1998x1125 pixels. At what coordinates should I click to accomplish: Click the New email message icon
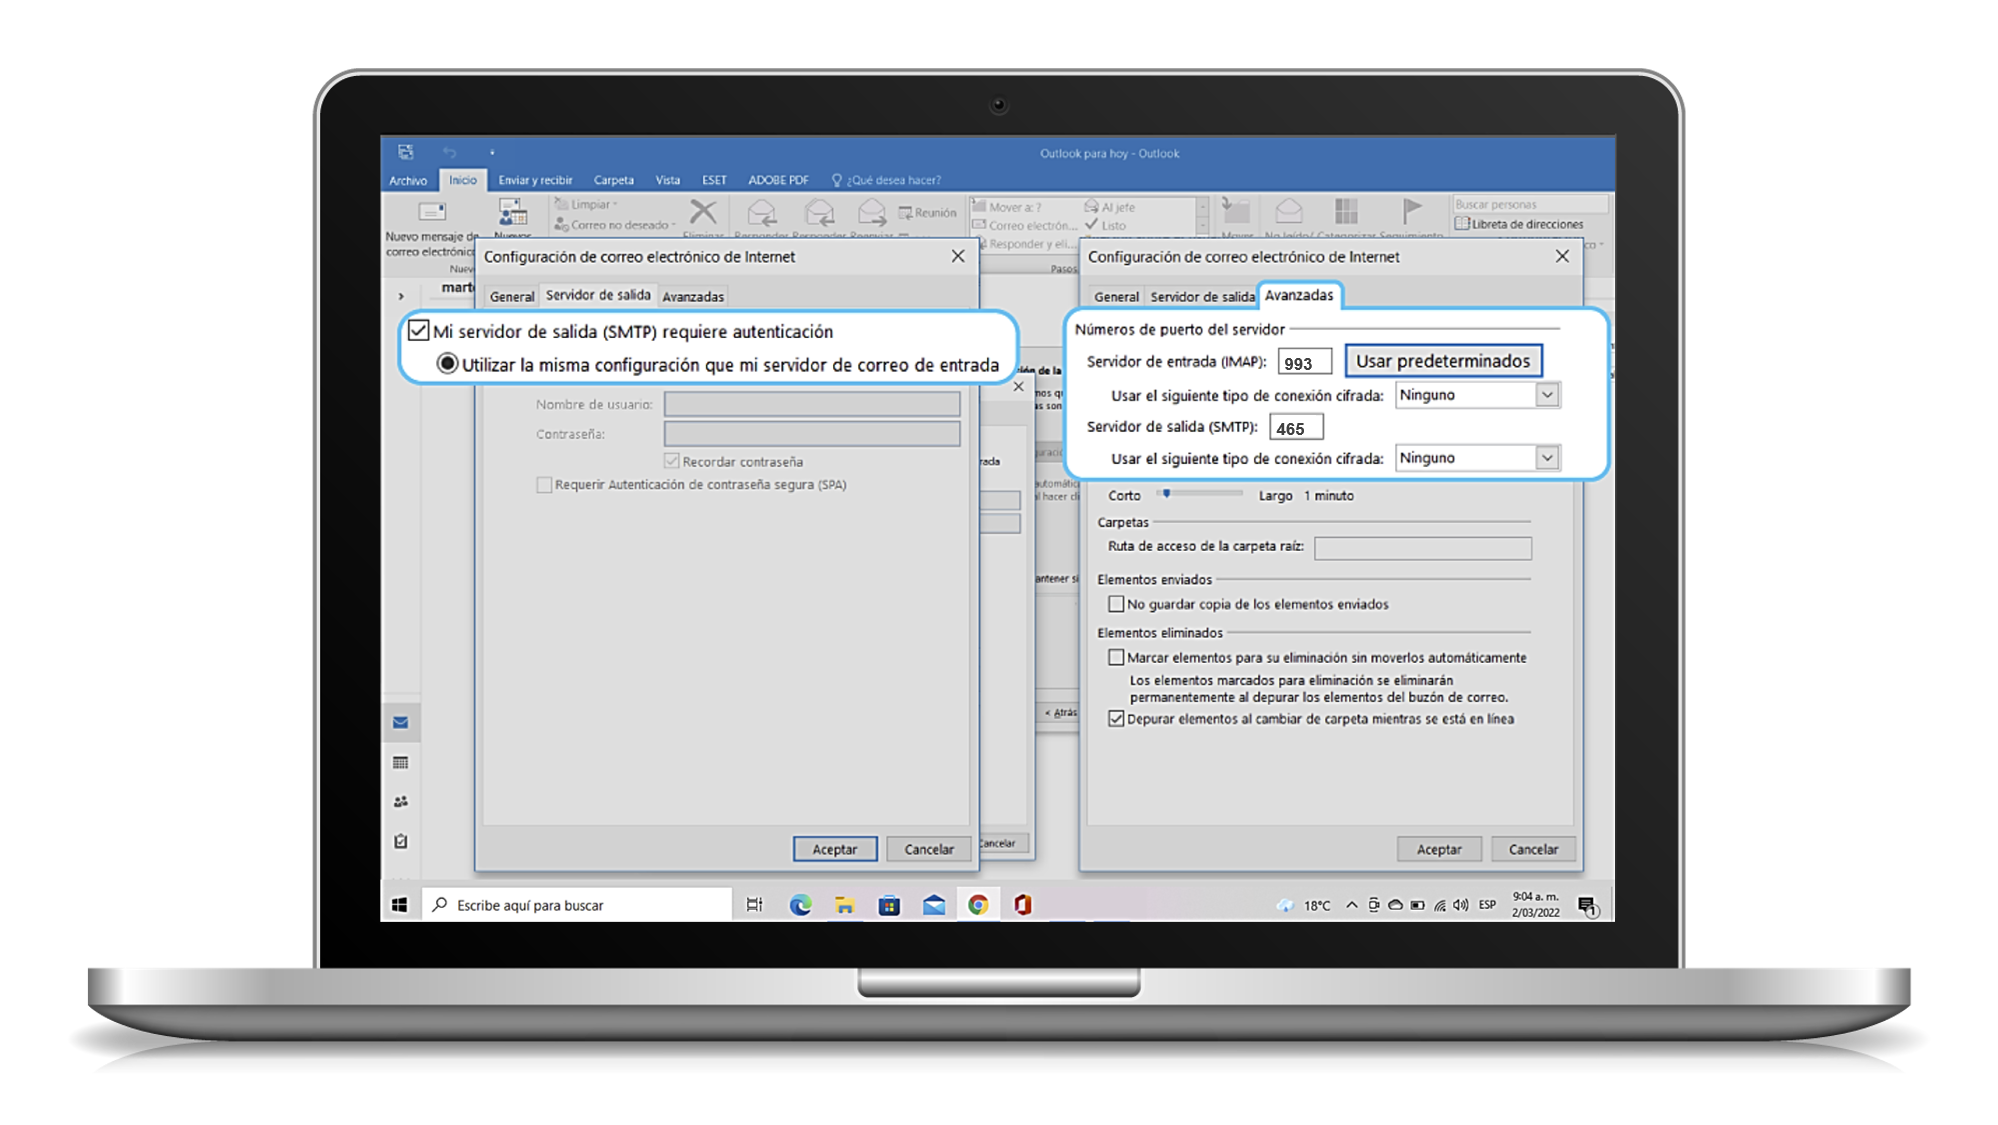tap(431, 212)
